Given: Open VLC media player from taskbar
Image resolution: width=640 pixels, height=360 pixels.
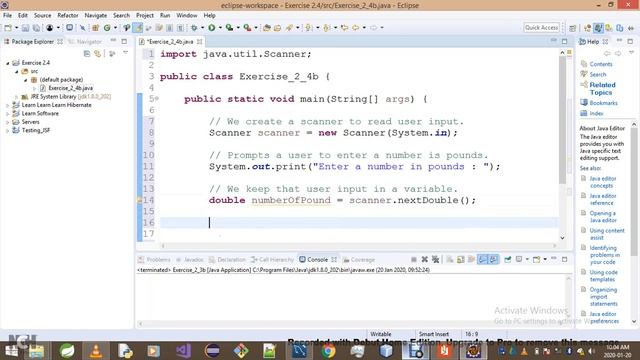Looking at the screenshot, I should pos(96,351).
